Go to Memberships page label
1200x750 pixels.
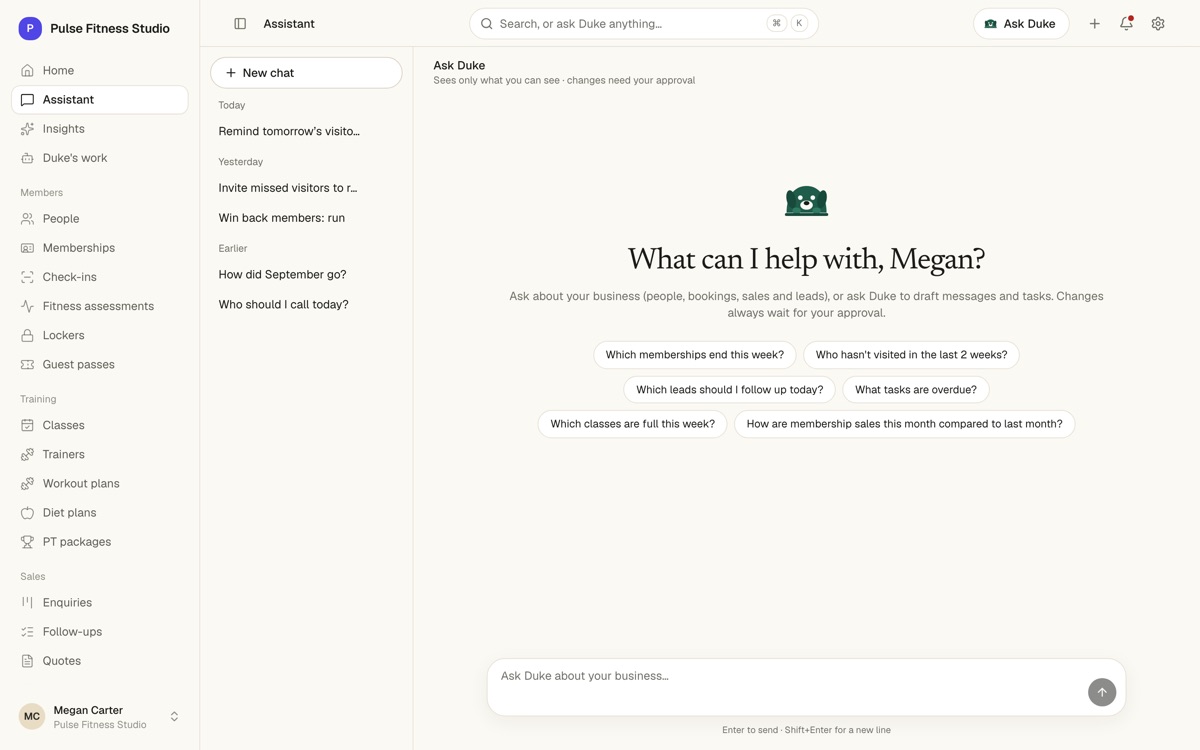[79, 248]
